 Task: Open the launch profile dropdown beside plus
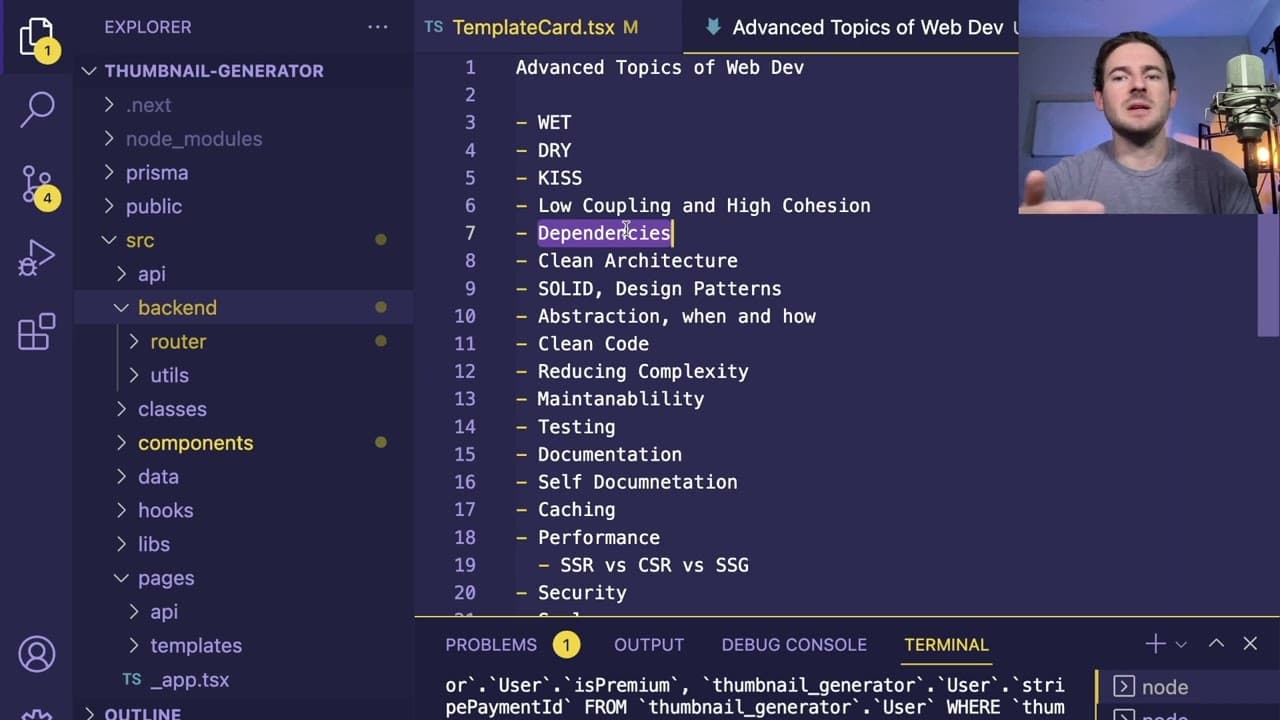1181,645
